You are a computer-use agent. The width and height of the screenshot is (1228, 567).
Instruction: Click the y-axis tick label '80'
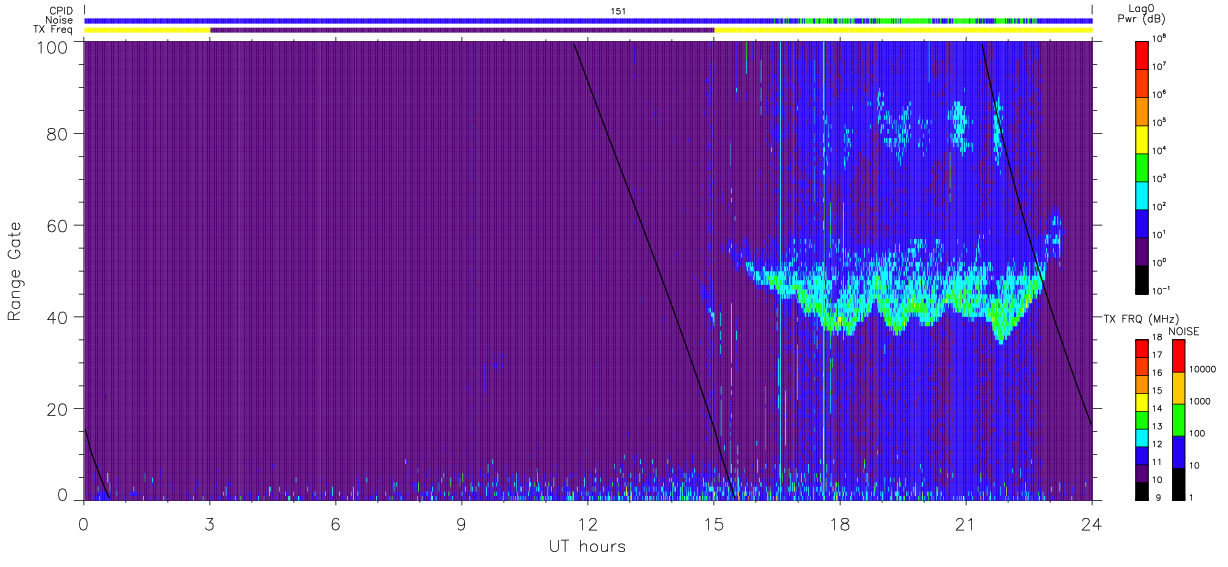[59, 134]
